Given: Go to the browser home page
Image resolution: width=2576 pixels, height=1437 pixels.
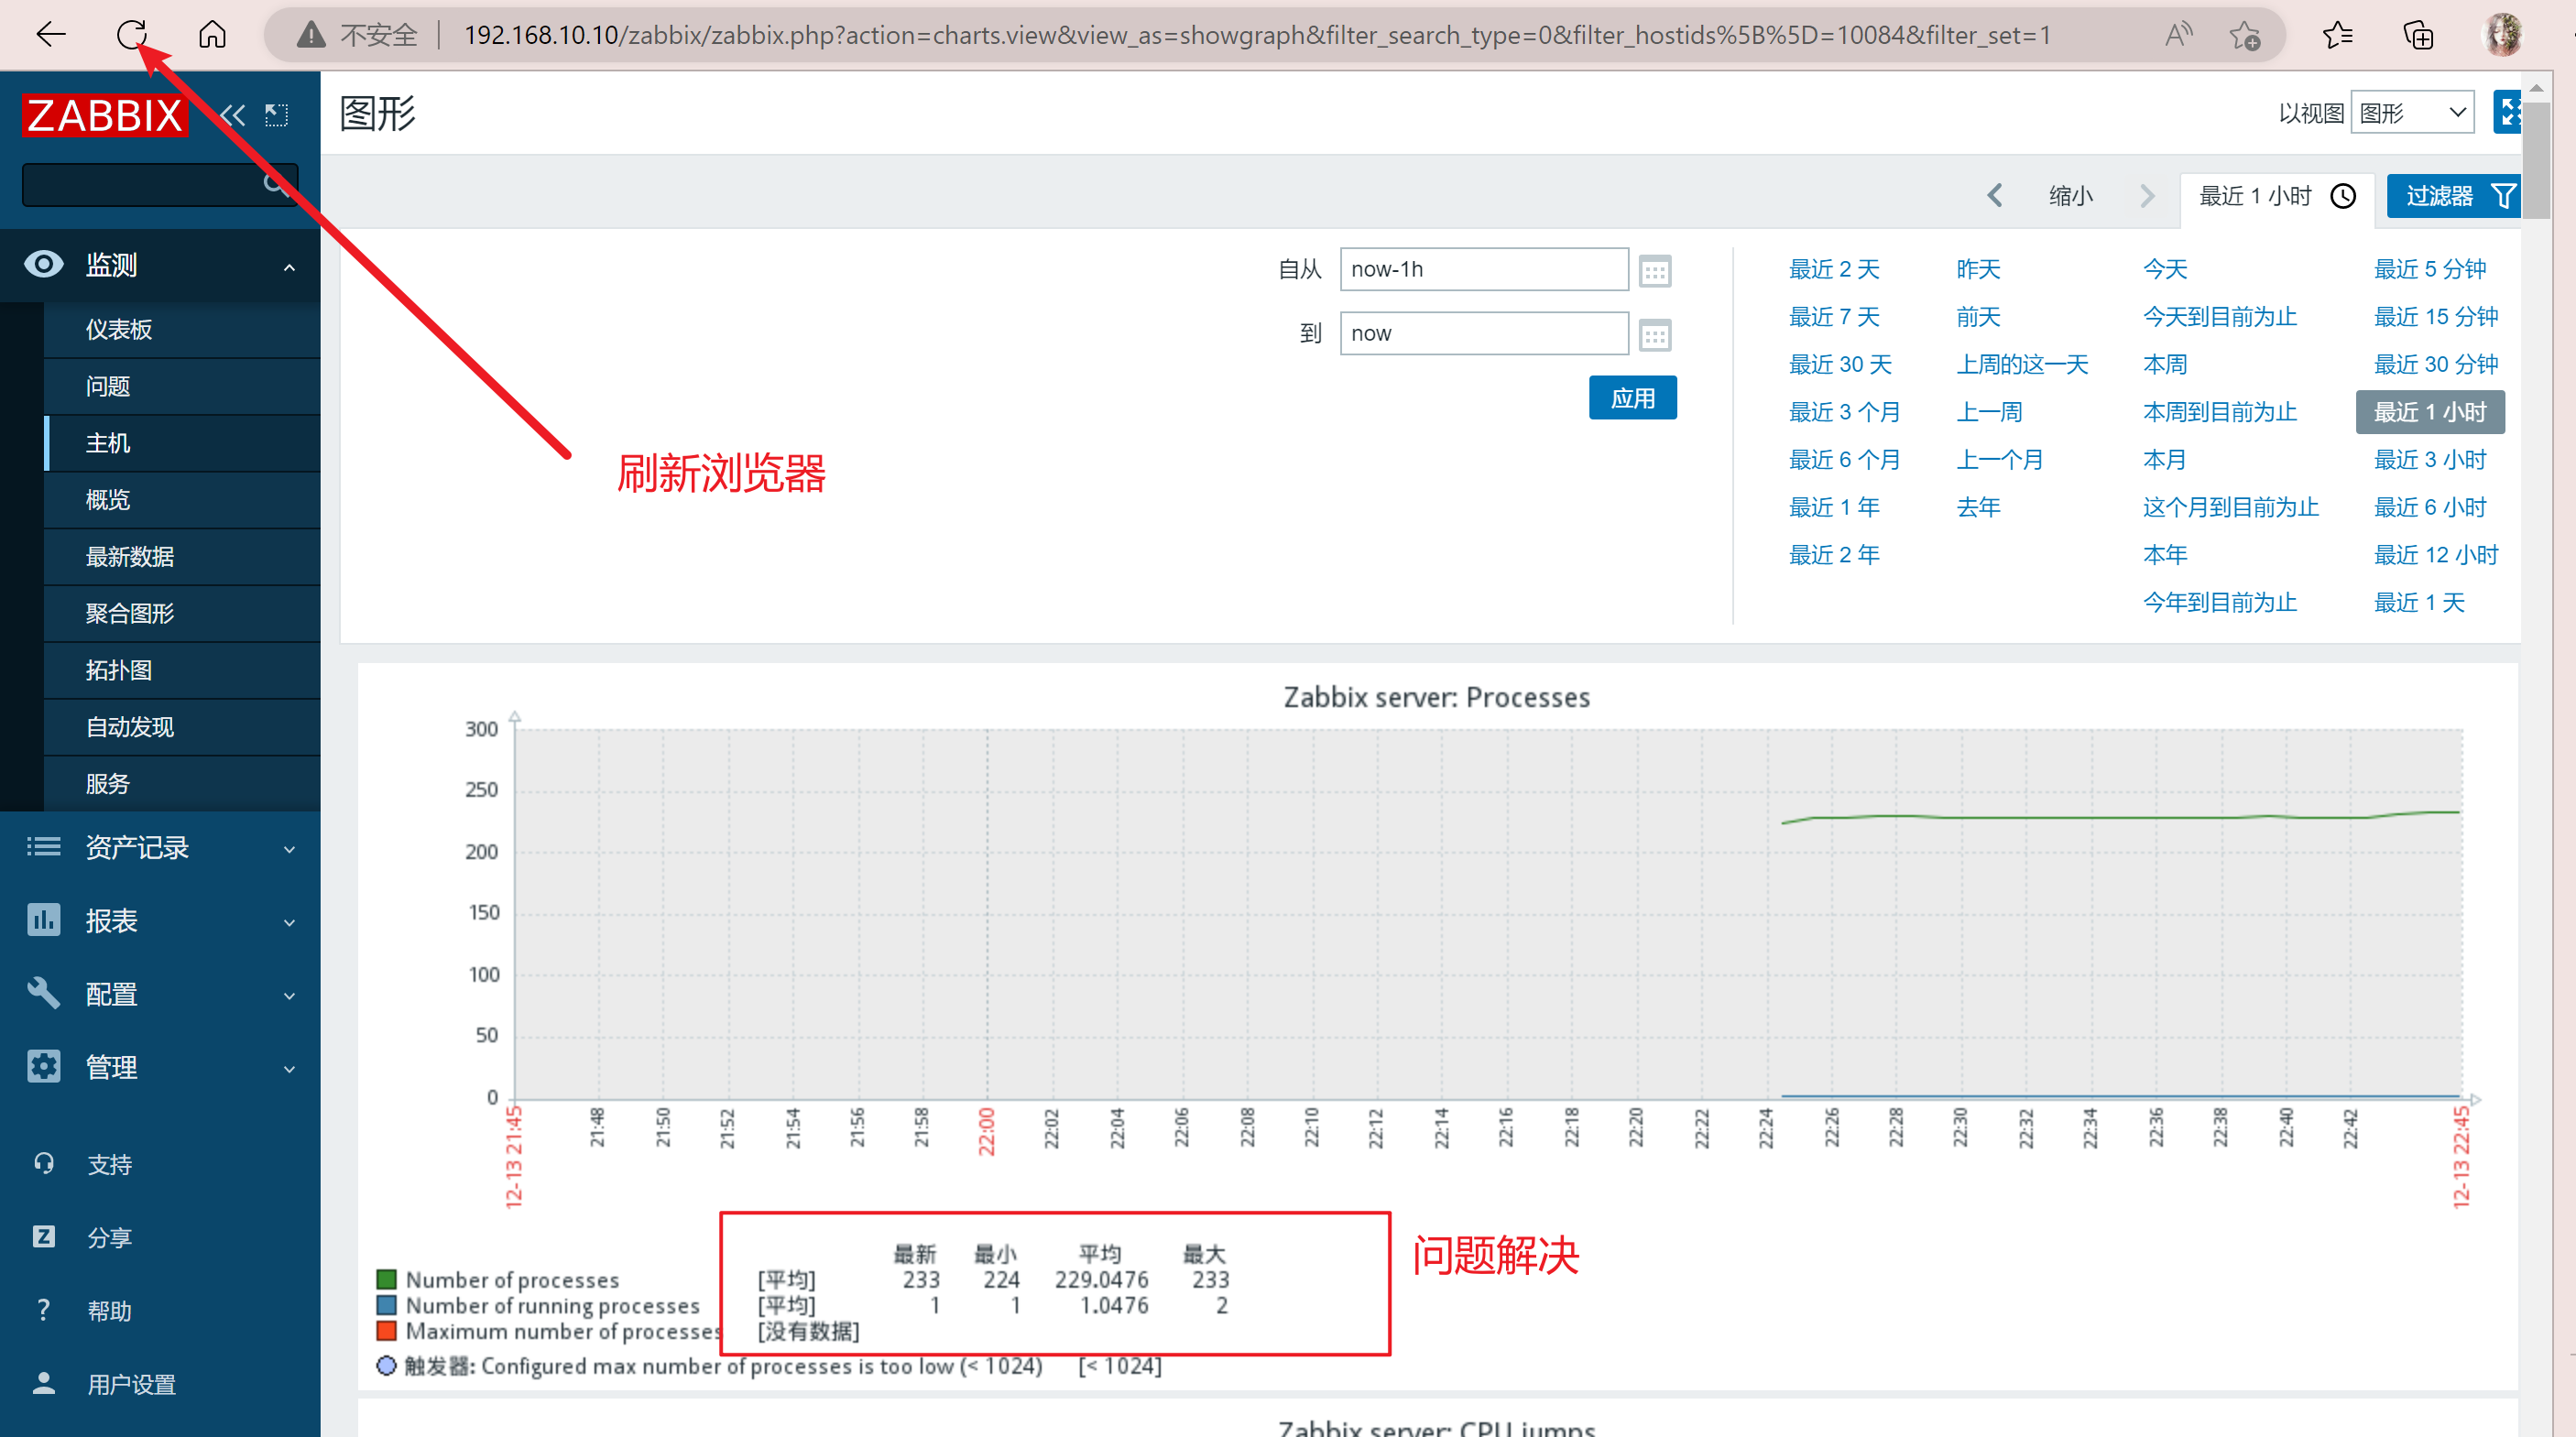Looking at the screenshot, I should (x=212, y=35).
